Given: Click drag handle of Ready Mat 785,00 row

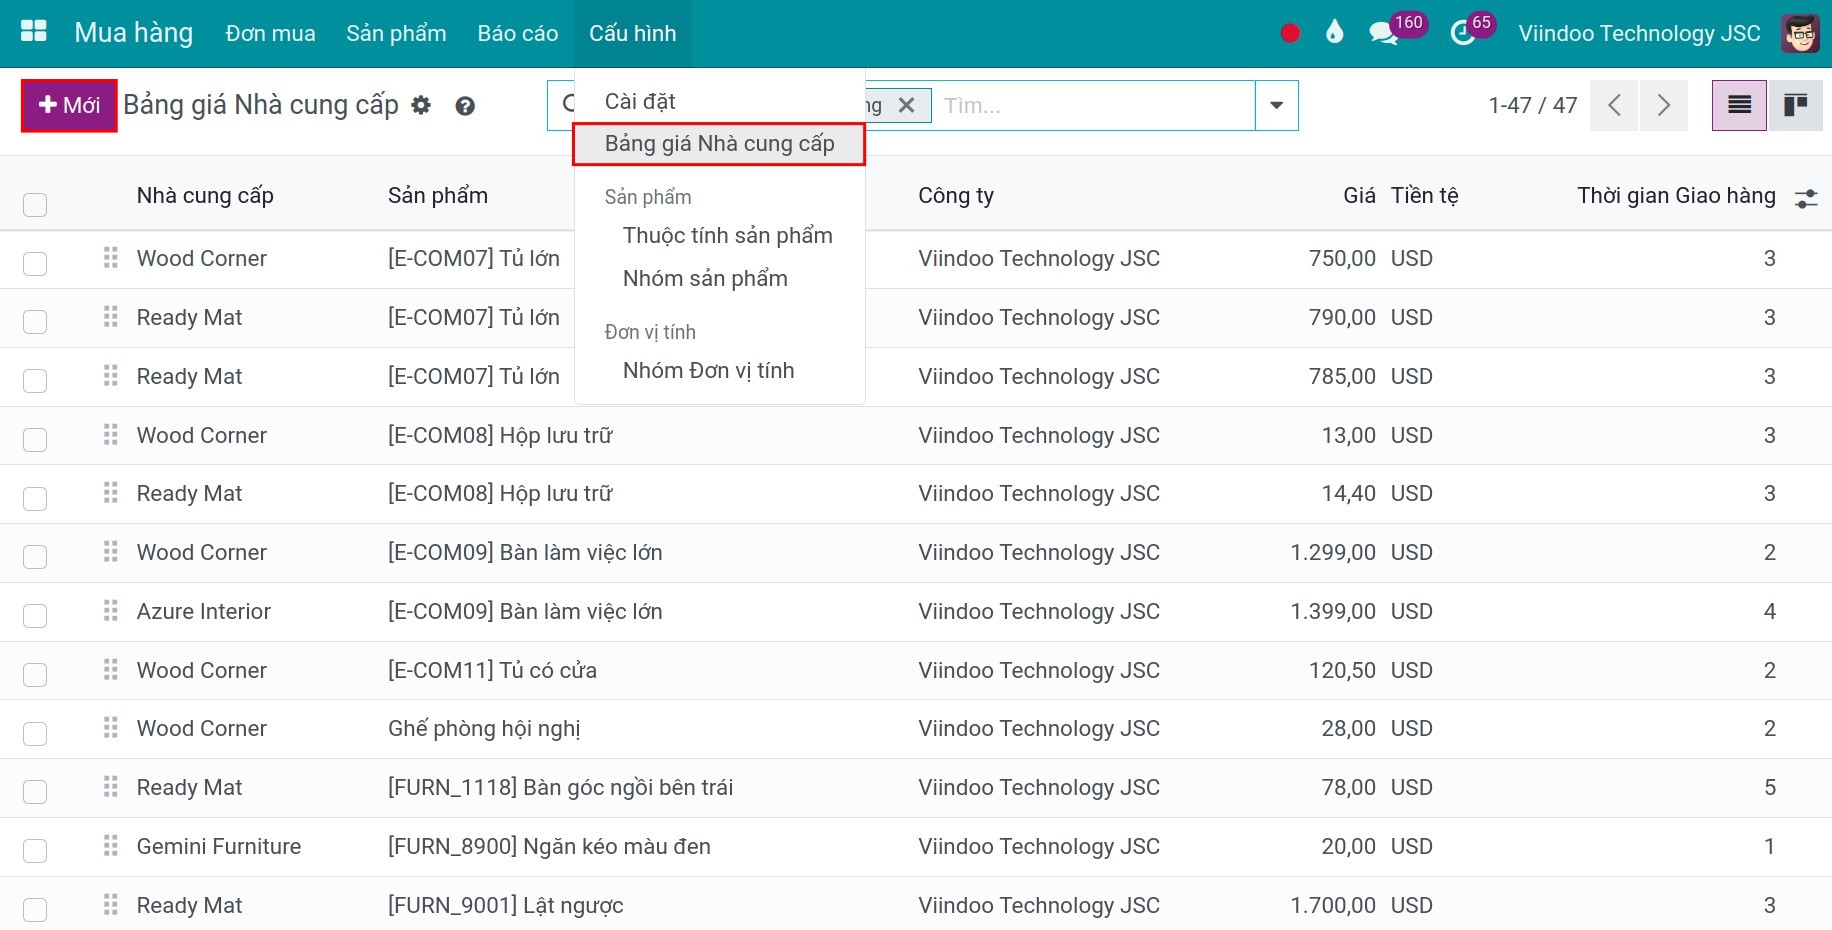Looking at the screenshot, I should (111, 376).
